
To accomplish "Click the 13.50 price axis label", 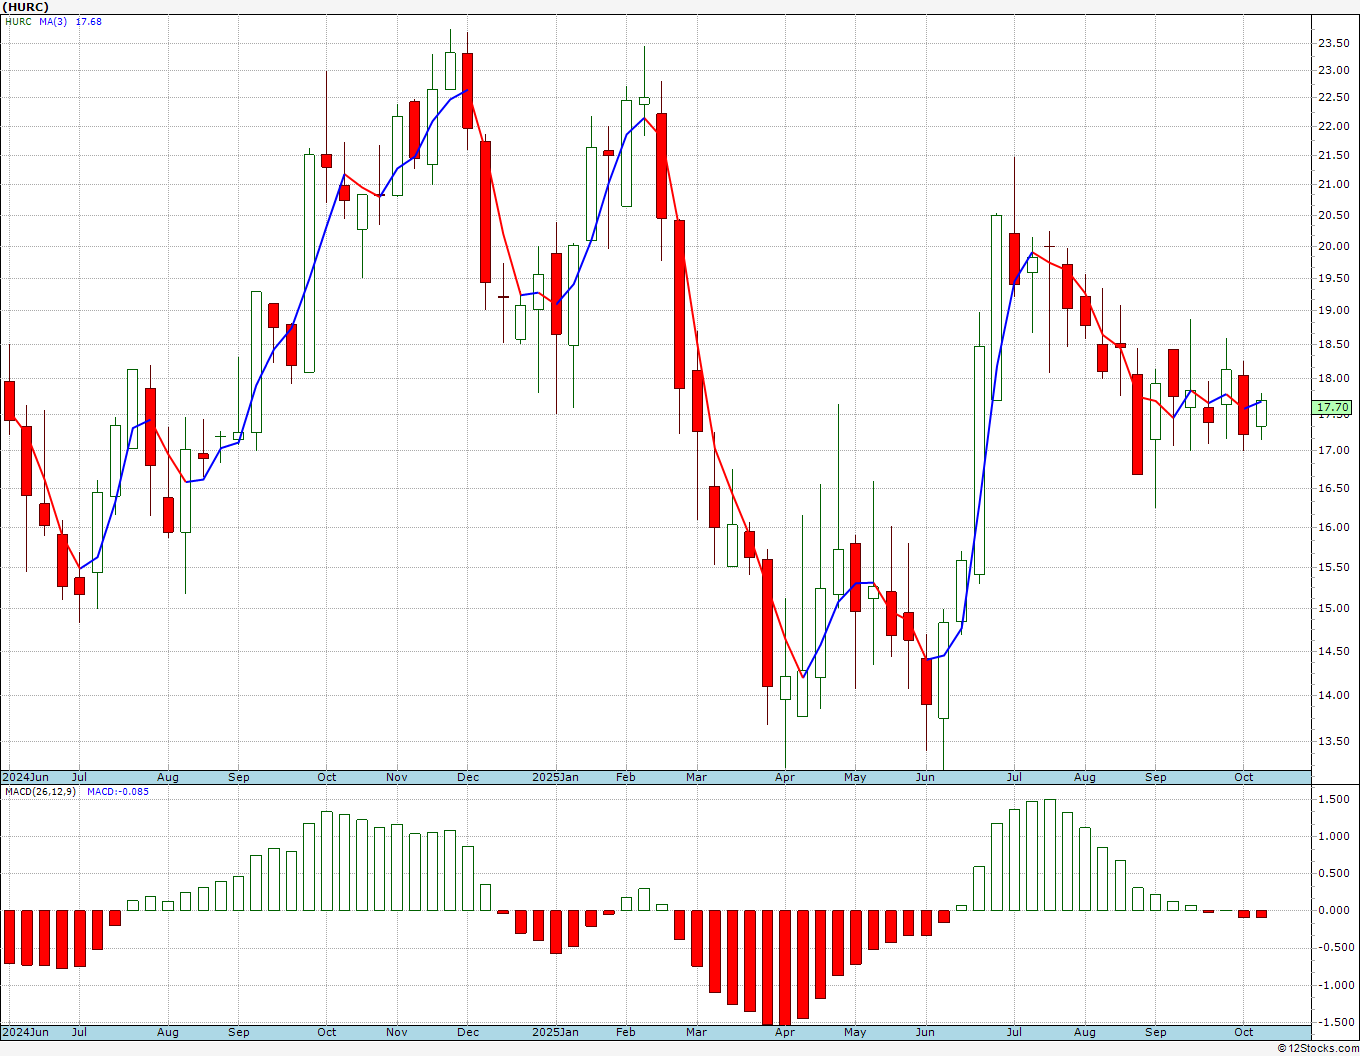I will (x=1334, y=741).
